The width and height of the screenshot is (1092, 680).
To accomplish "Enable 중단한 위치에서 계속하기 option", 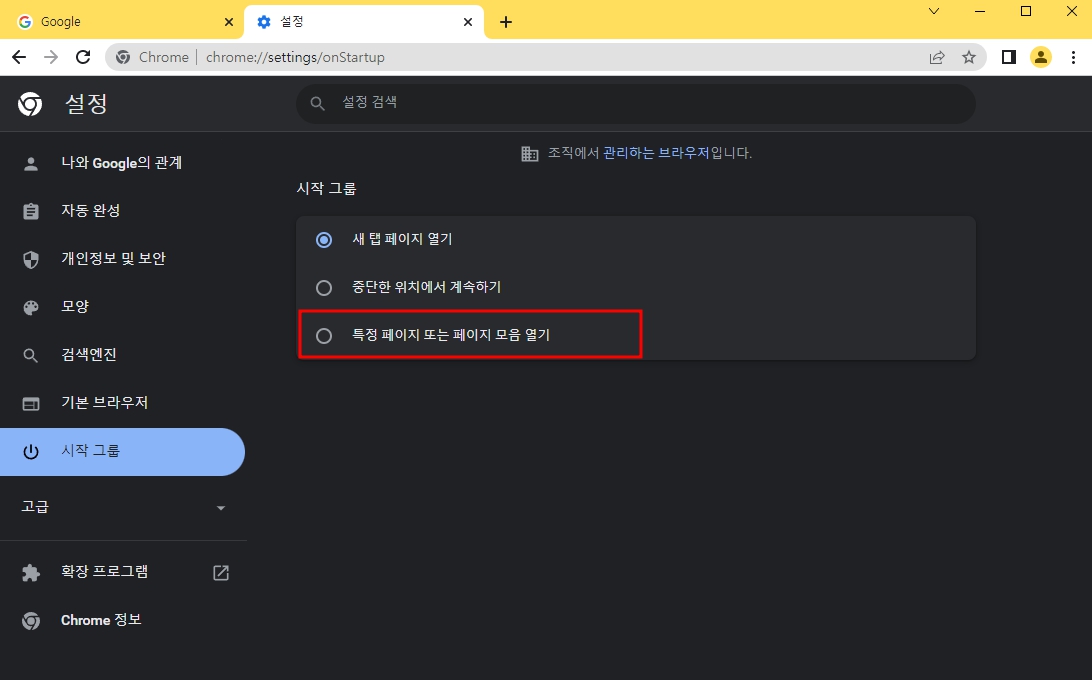I will pyautogui.click(x=323, y=287).
